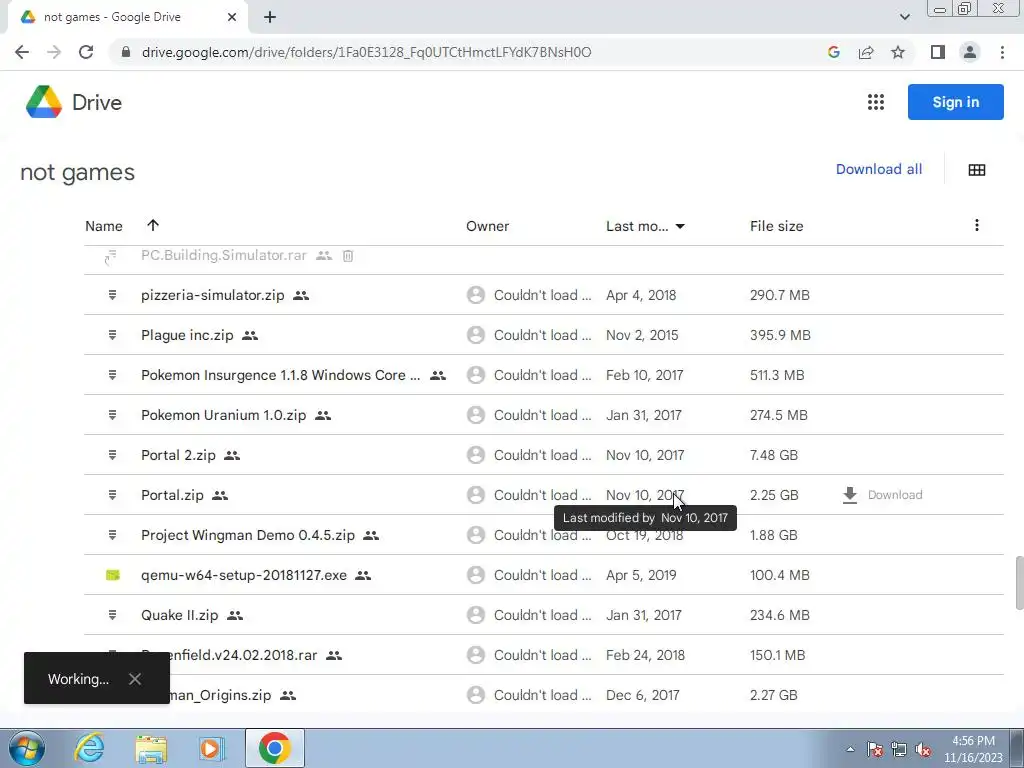Click the shared icon beside Quake II.zip

pos(234,616)
